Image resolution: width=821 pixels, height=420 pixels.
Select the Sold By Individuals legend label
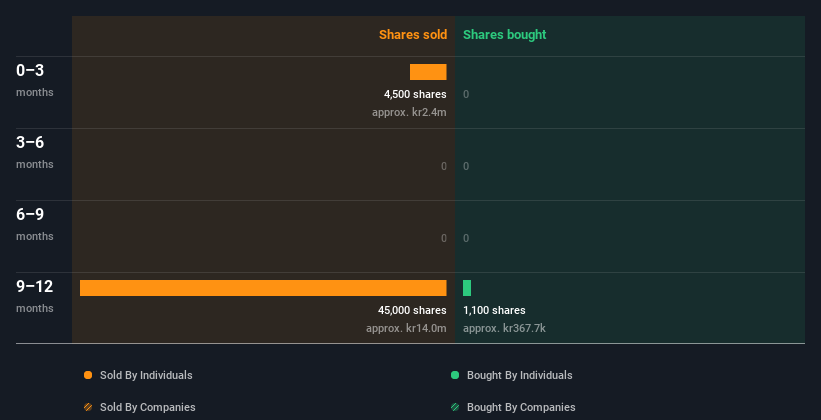[x=146, y=375]
